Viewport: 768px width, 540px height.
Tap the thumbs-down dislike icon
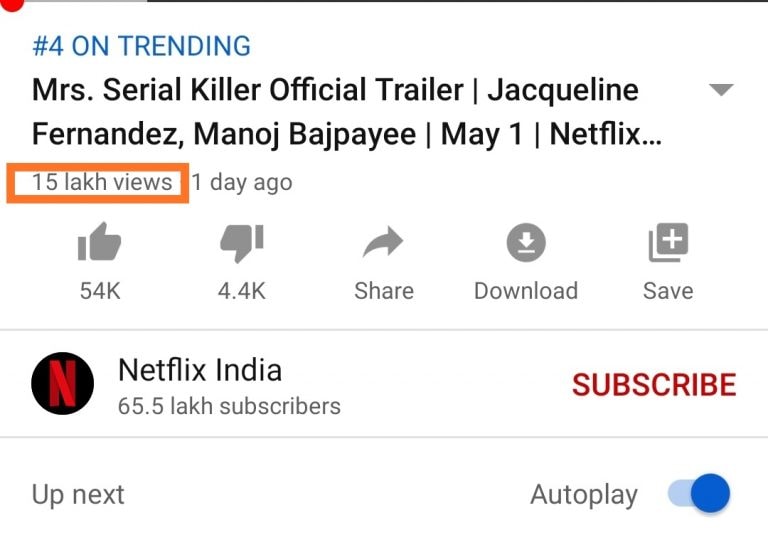(x=241, y=244)
